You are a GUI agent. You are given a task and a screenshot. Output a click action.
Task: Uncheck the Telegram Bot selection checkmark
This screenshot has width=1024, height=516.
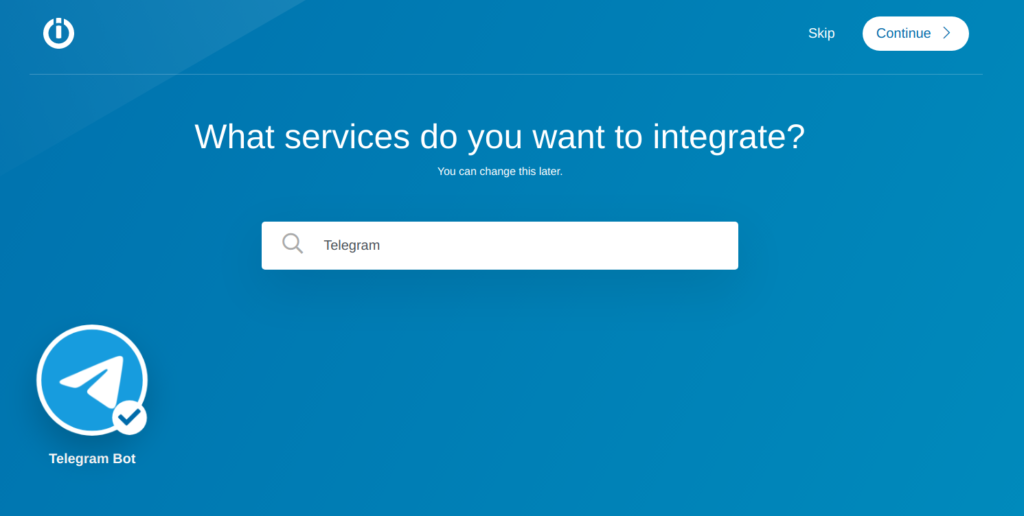[129, 417]
